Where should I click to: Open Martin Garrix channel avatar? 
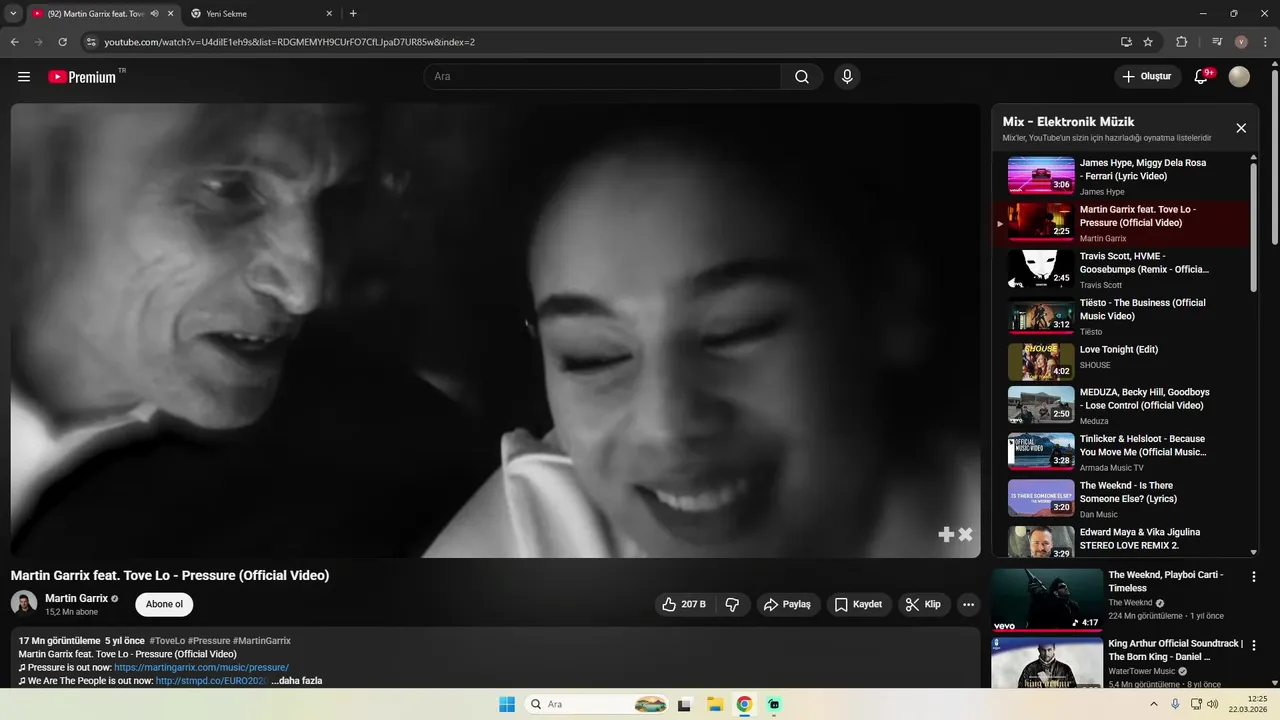pyautogui.click(x=24, y=603)
